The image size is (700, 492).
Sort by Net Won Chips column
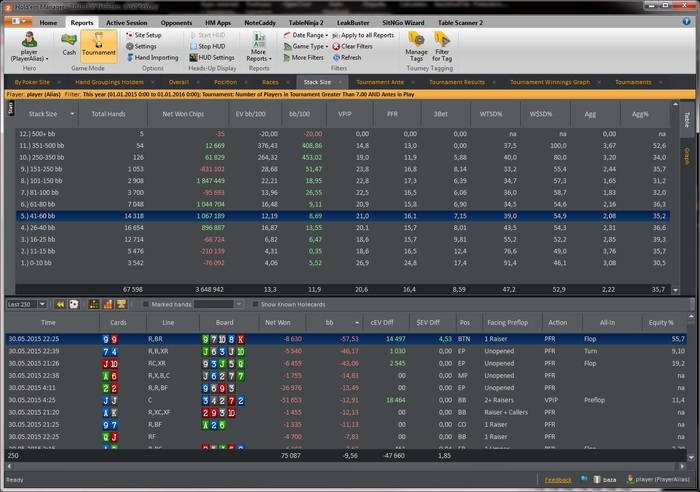pos(183,114)
